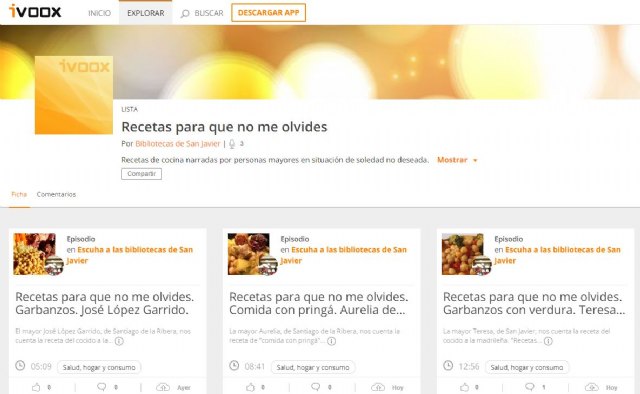The image size is (640, 394).
Task: Like the Comida con pringá episode
Action: [250, 387]
